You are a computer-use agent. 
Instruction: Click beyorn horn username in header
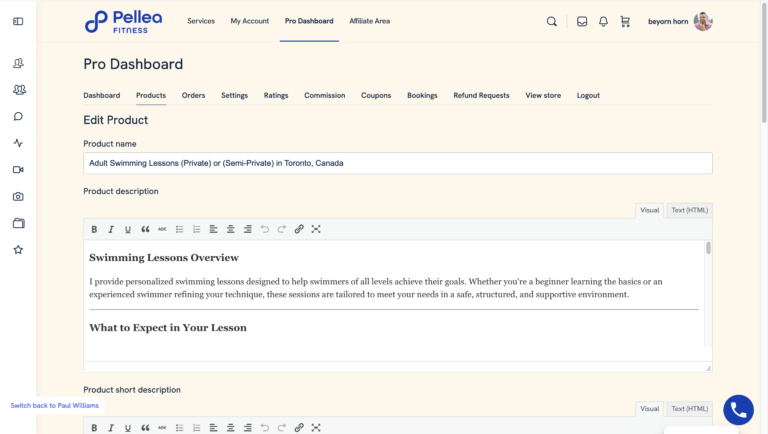(668, 22)
